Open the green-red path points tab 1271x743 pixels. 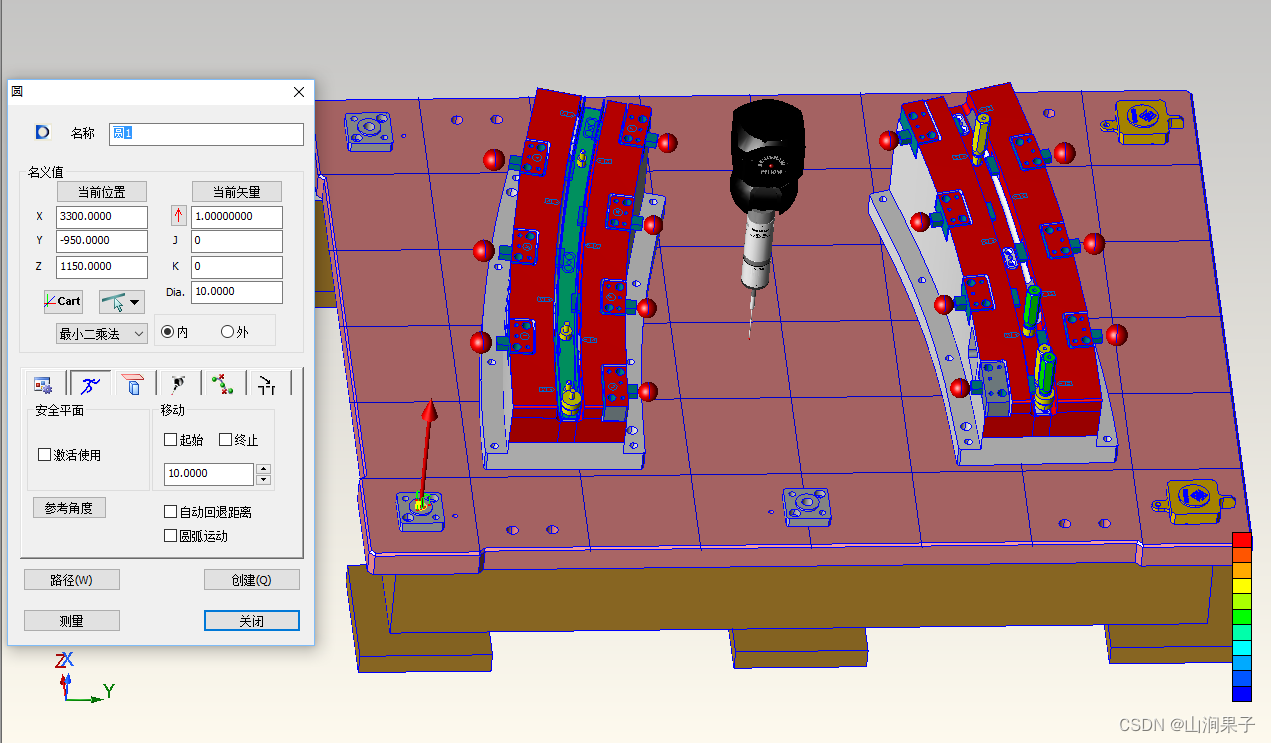222,384
